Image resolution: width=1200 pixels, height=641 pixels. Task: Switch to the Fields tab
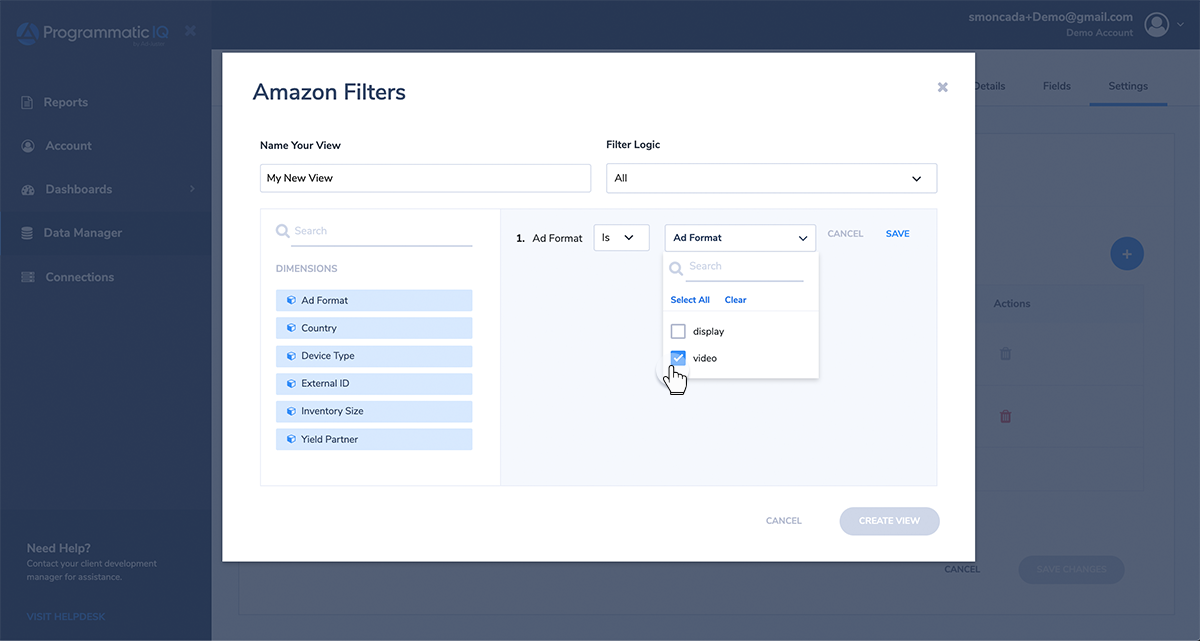click(1057, 86)
